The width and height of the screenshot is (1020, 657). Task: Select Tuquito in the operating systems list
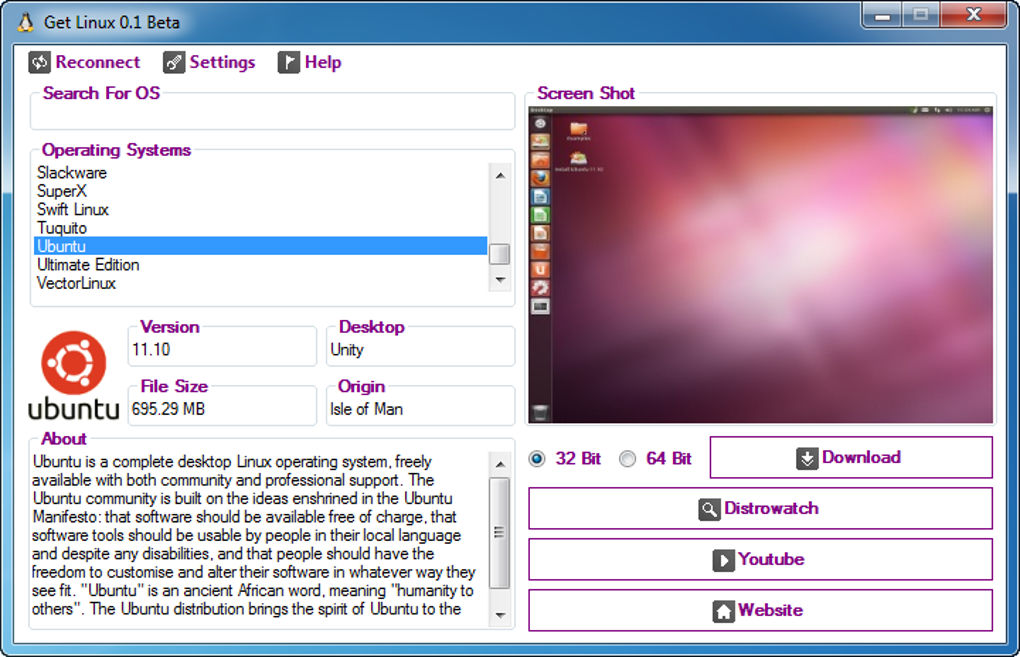260,228
